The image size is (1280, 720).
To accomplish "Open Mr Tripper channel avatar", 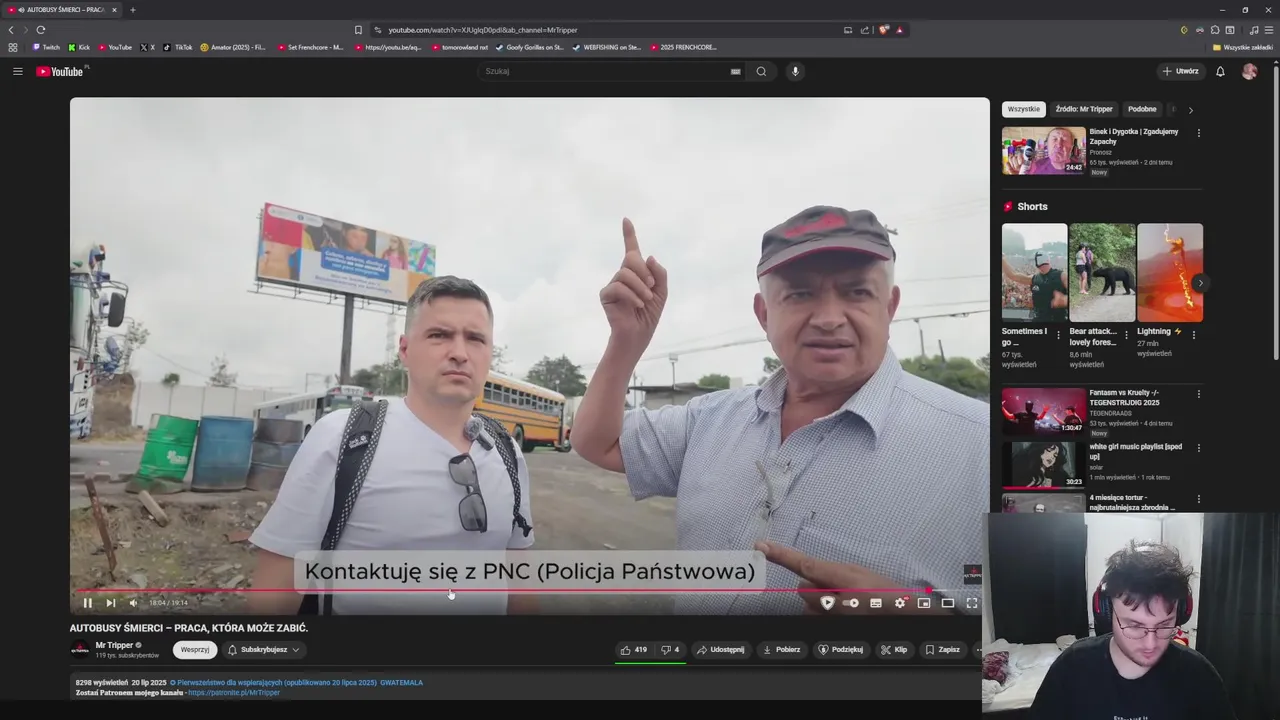I will tap(80, 650).
